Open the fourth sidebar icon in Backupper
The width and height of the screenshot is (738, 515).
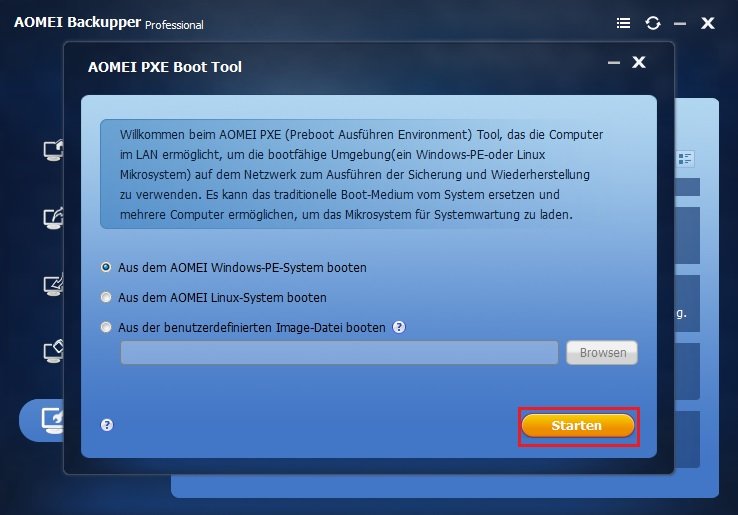pos(53,352)
